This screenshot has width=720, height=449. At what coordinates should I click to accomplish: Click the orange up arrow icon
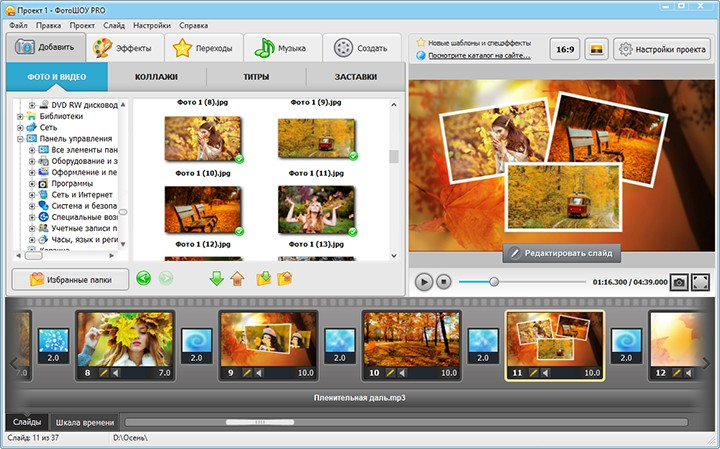coord(237,279)
